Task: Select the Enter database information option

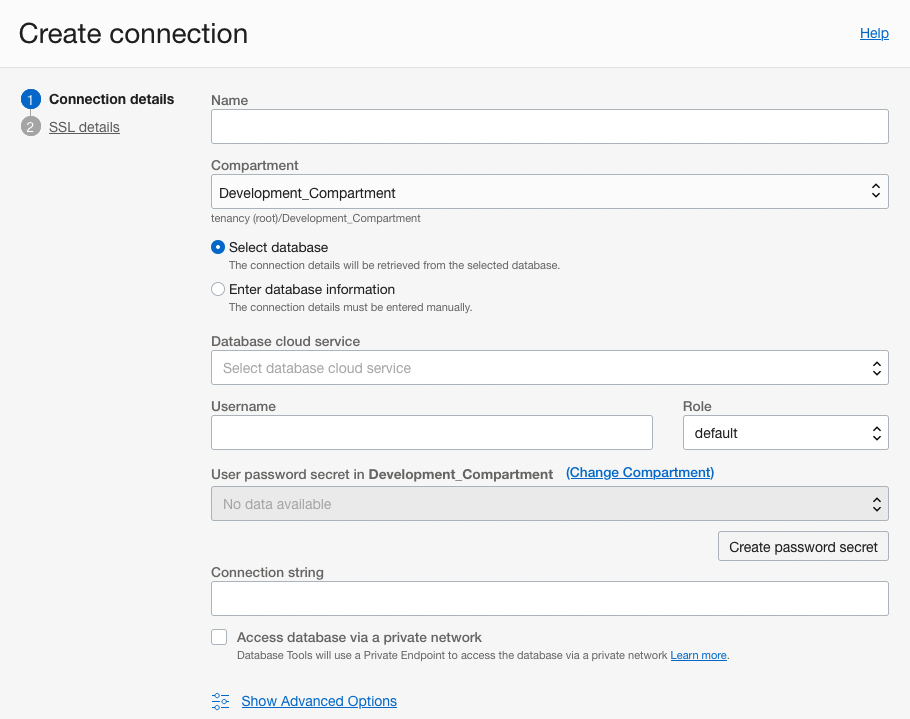Action: [218, 289]
